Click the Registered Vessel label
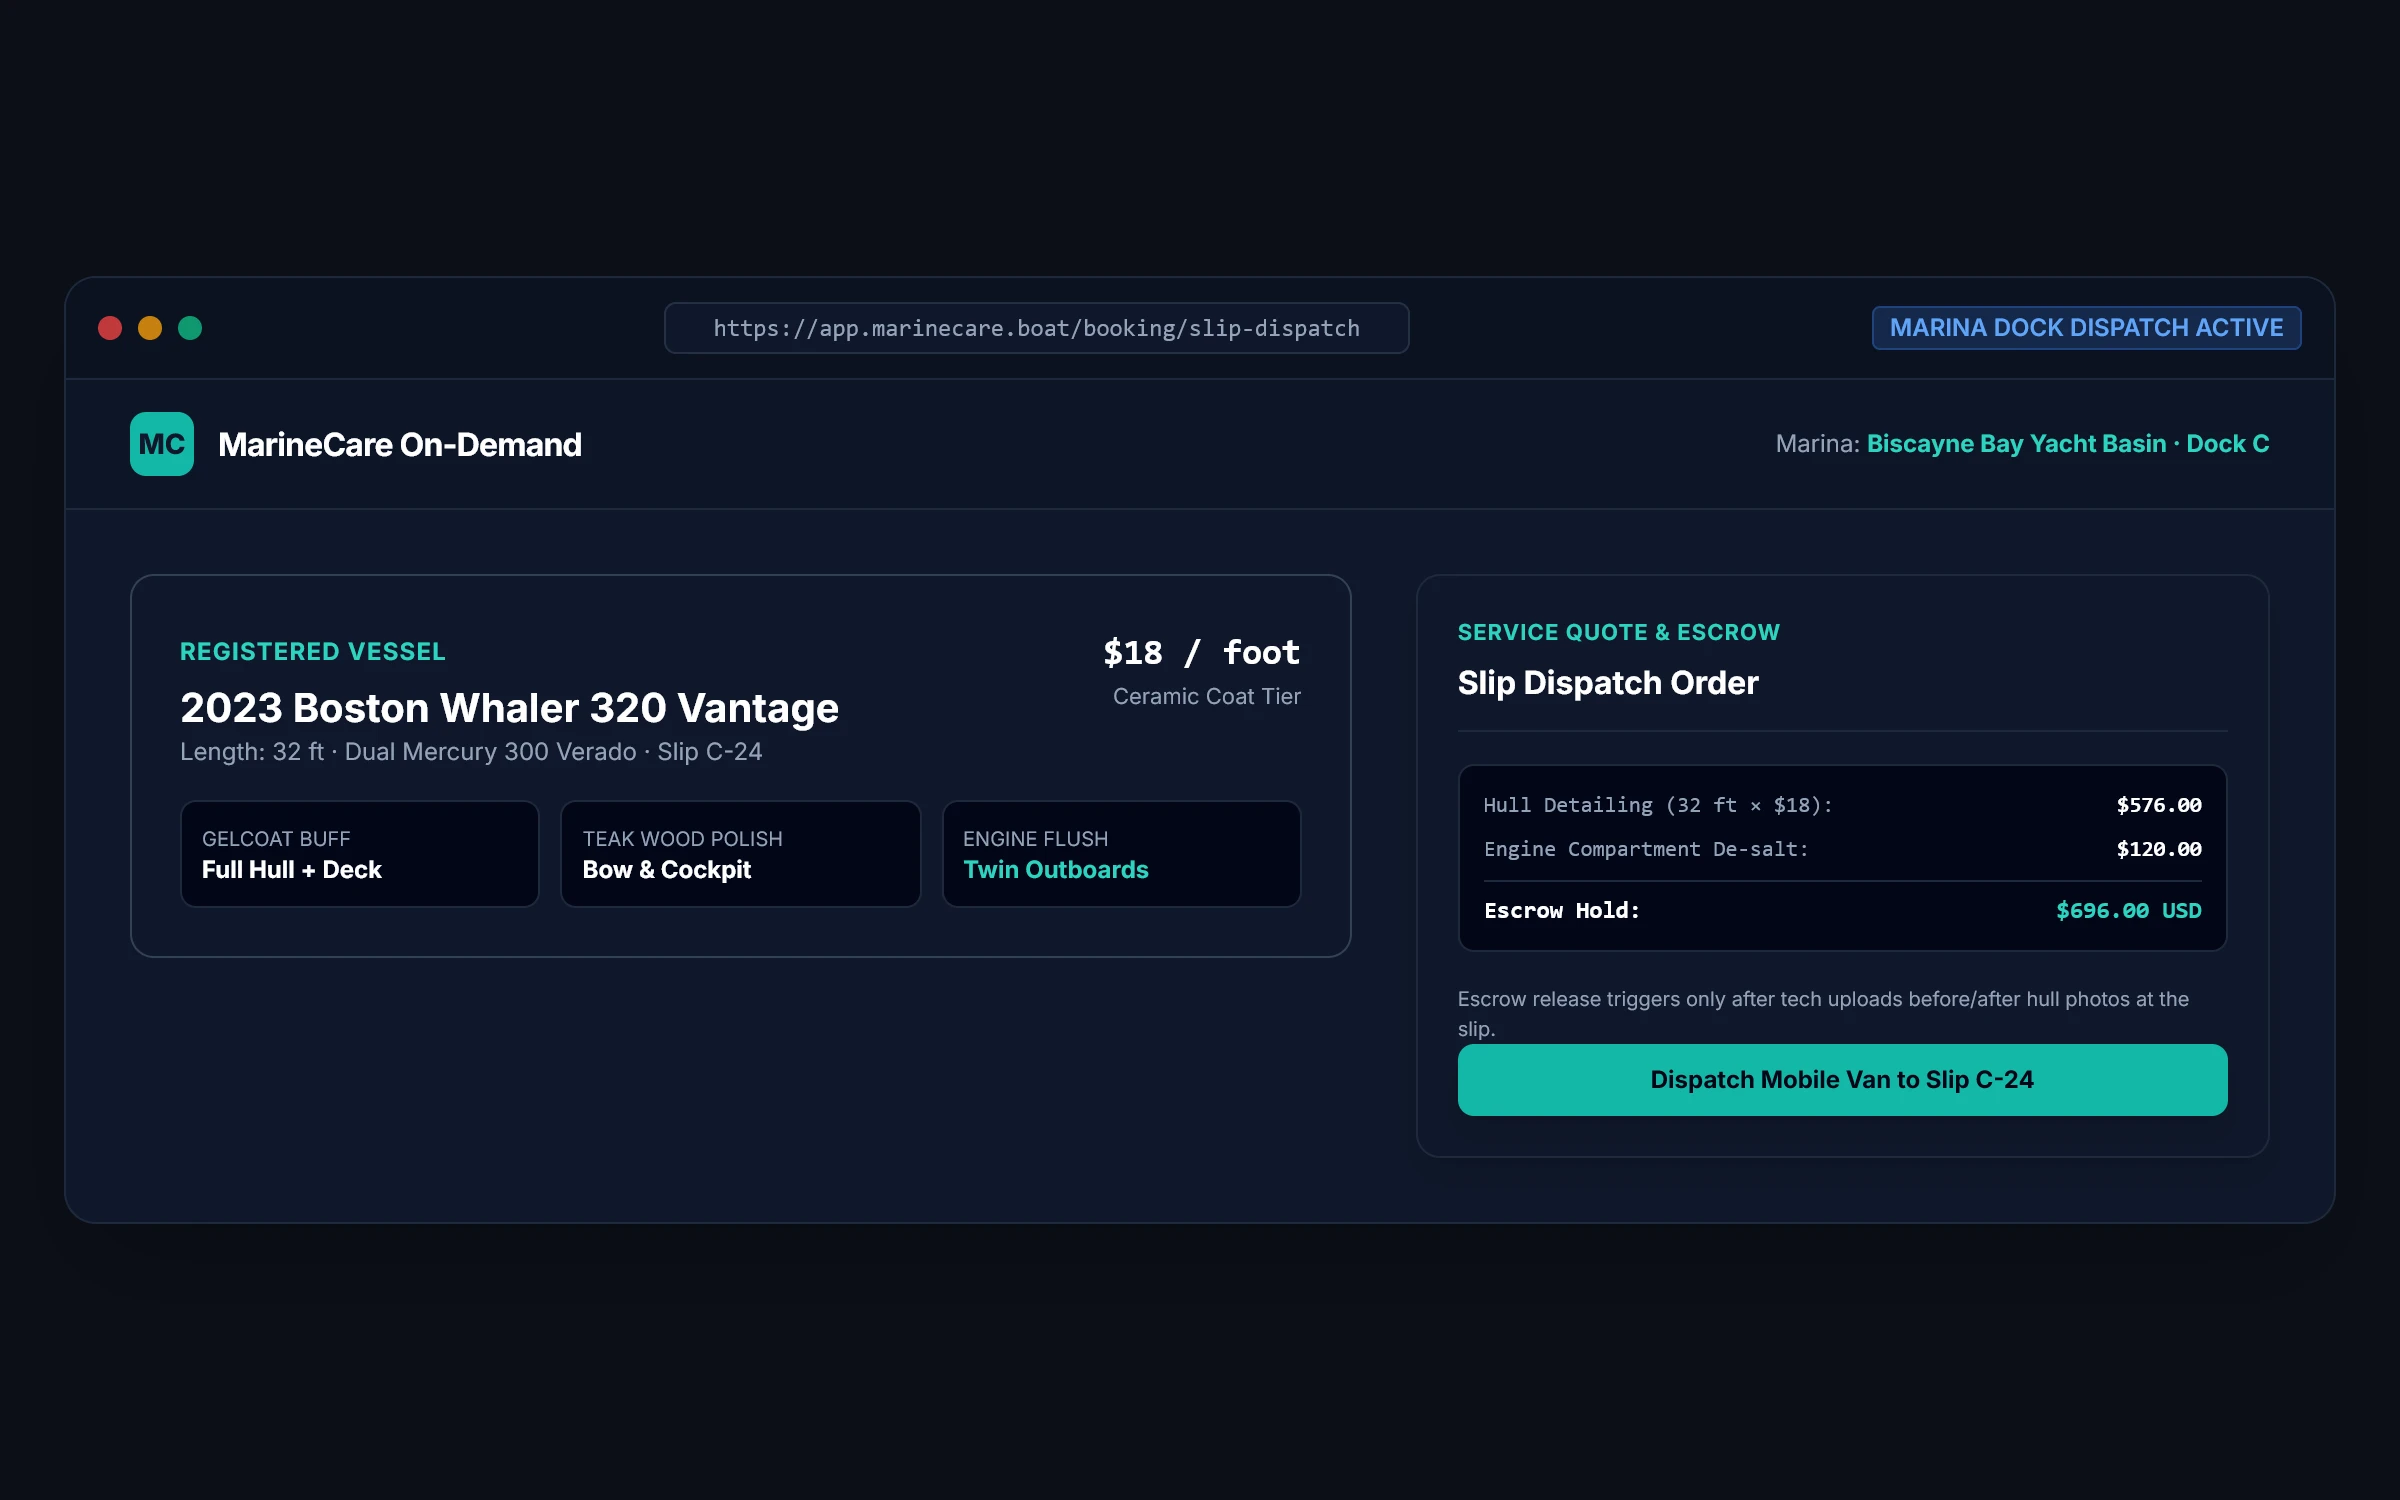 click(313, 652)
